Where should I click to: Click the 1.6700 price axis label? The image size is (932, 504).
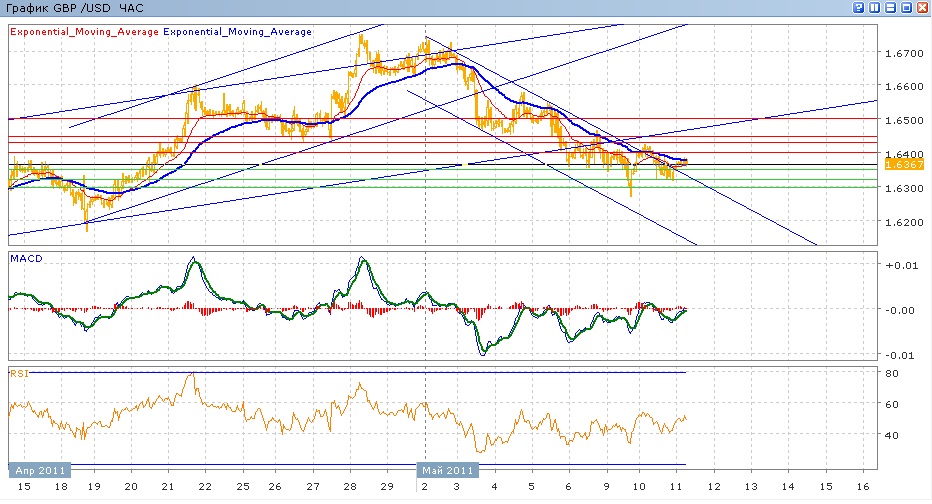pyautogui.click(x=904, y=53)
